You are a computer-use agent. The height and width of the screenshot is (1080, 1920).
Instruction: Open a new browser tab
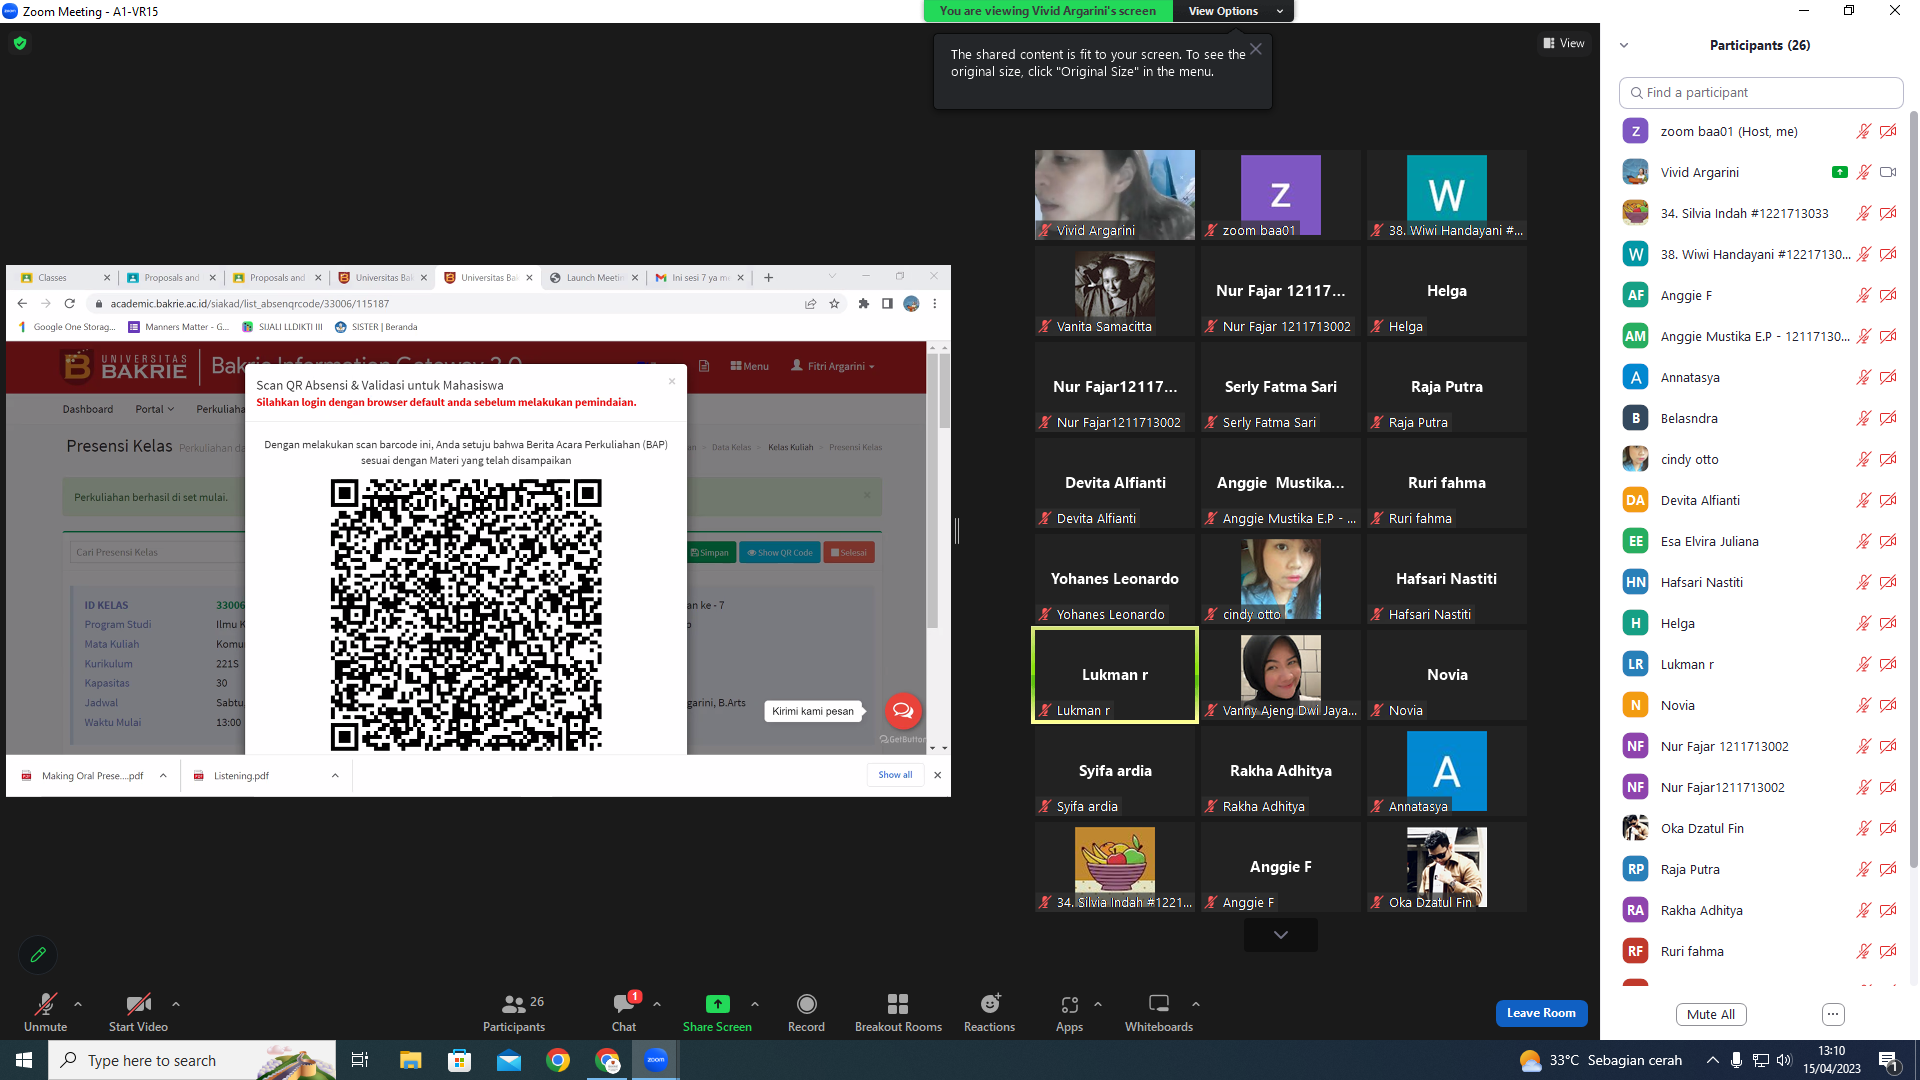[x=768, y=278]
